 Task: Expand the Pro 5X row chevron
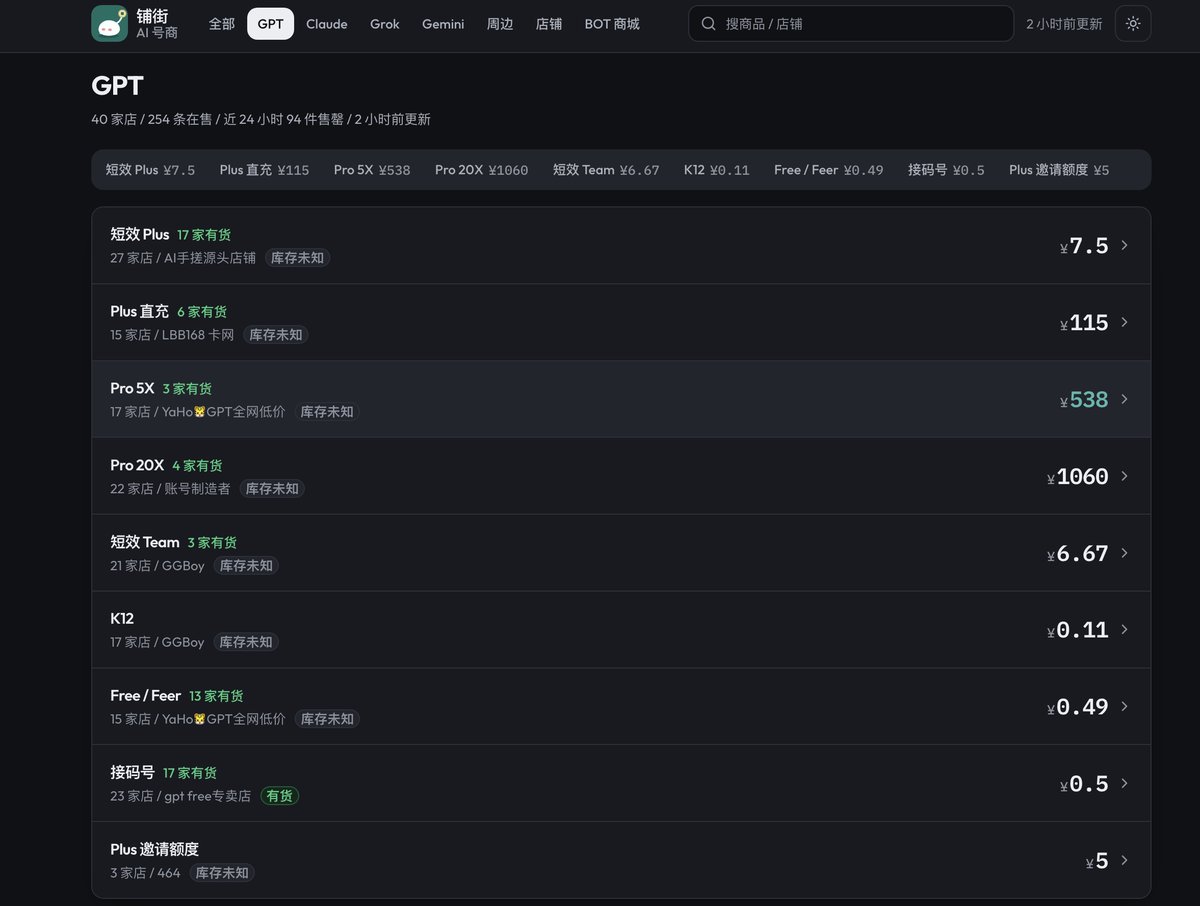coord(1124,399)
